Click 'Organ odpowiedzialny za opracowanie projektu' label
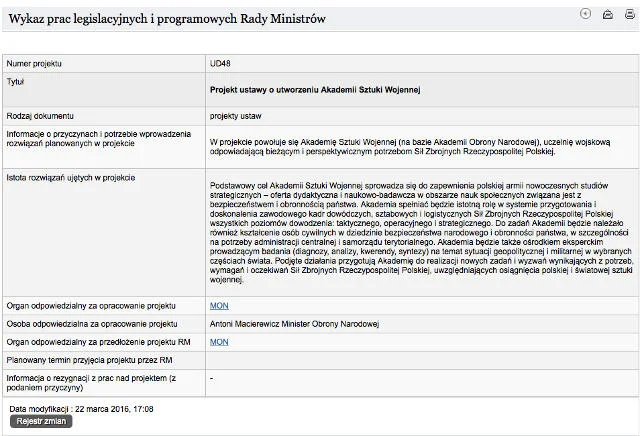 coord(91,306)
